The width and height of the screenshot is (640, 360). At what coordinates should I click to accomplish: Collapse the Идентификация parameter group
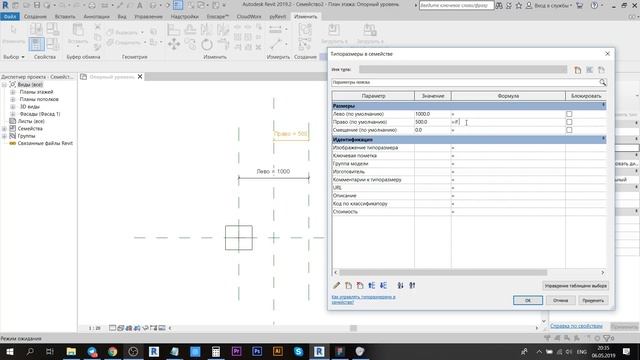tap(603, 139)
